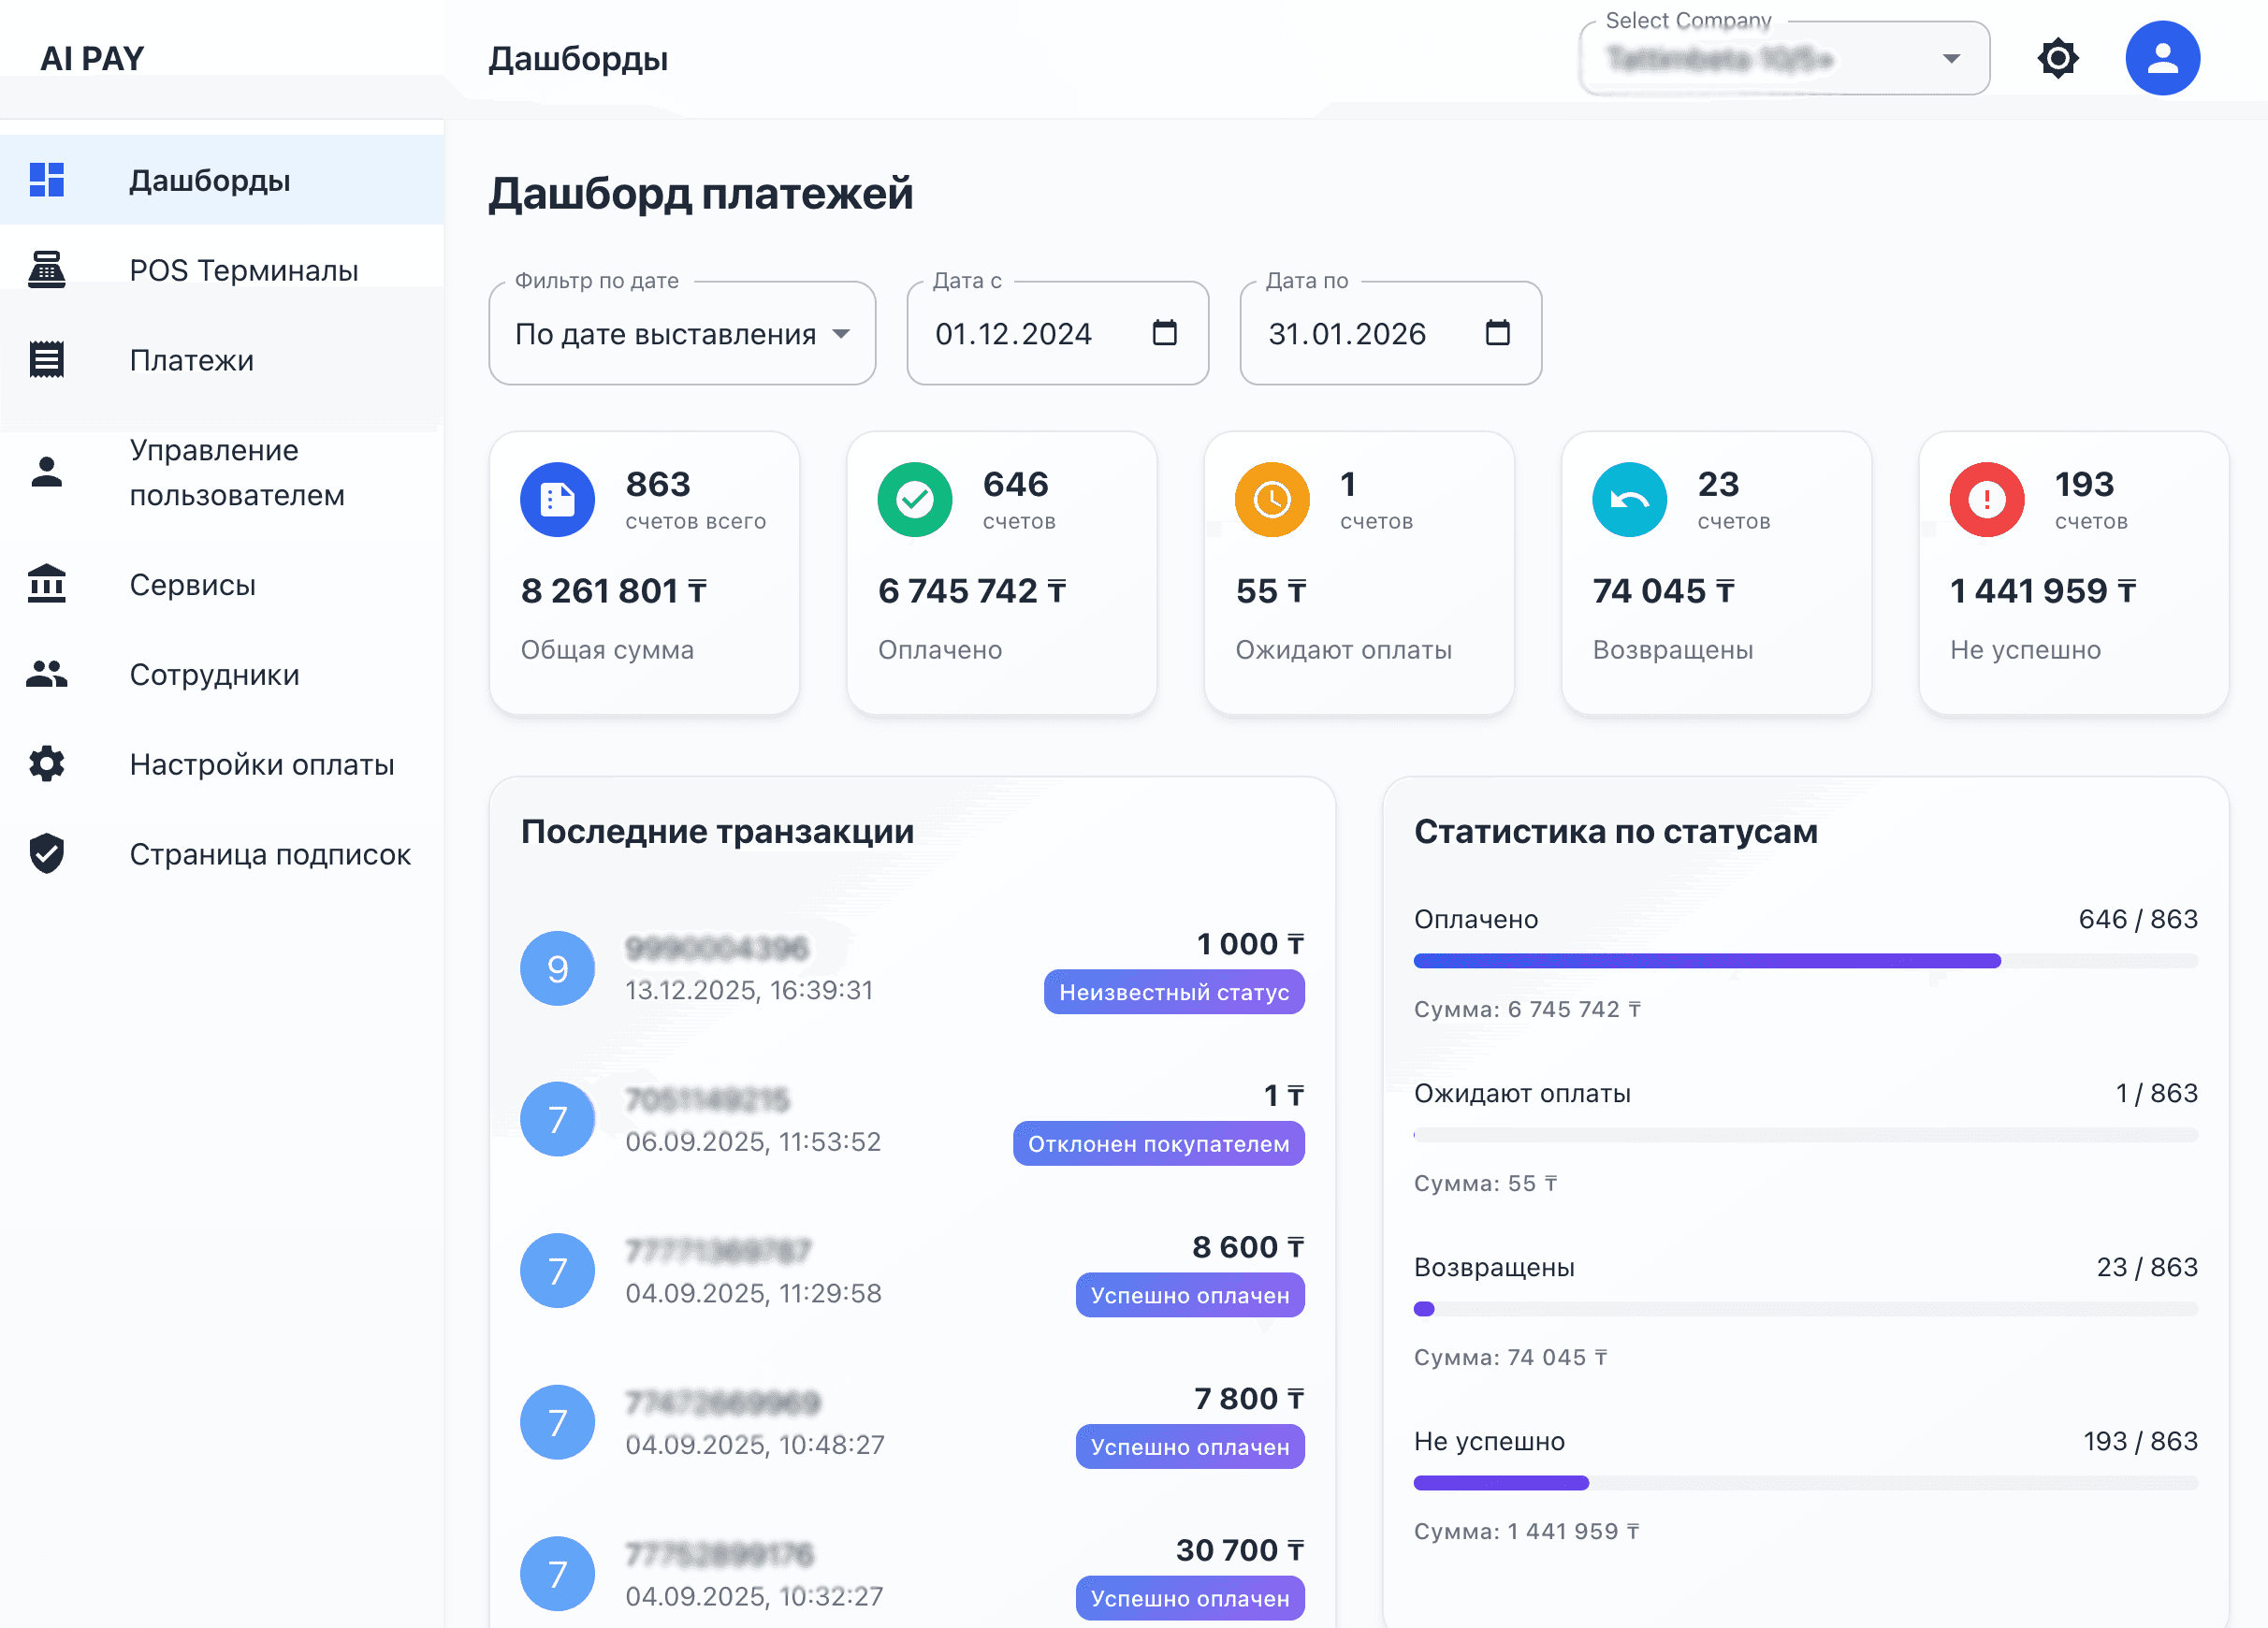
Task: Click the profile avatar icon top right
Action: [2162, 58]
